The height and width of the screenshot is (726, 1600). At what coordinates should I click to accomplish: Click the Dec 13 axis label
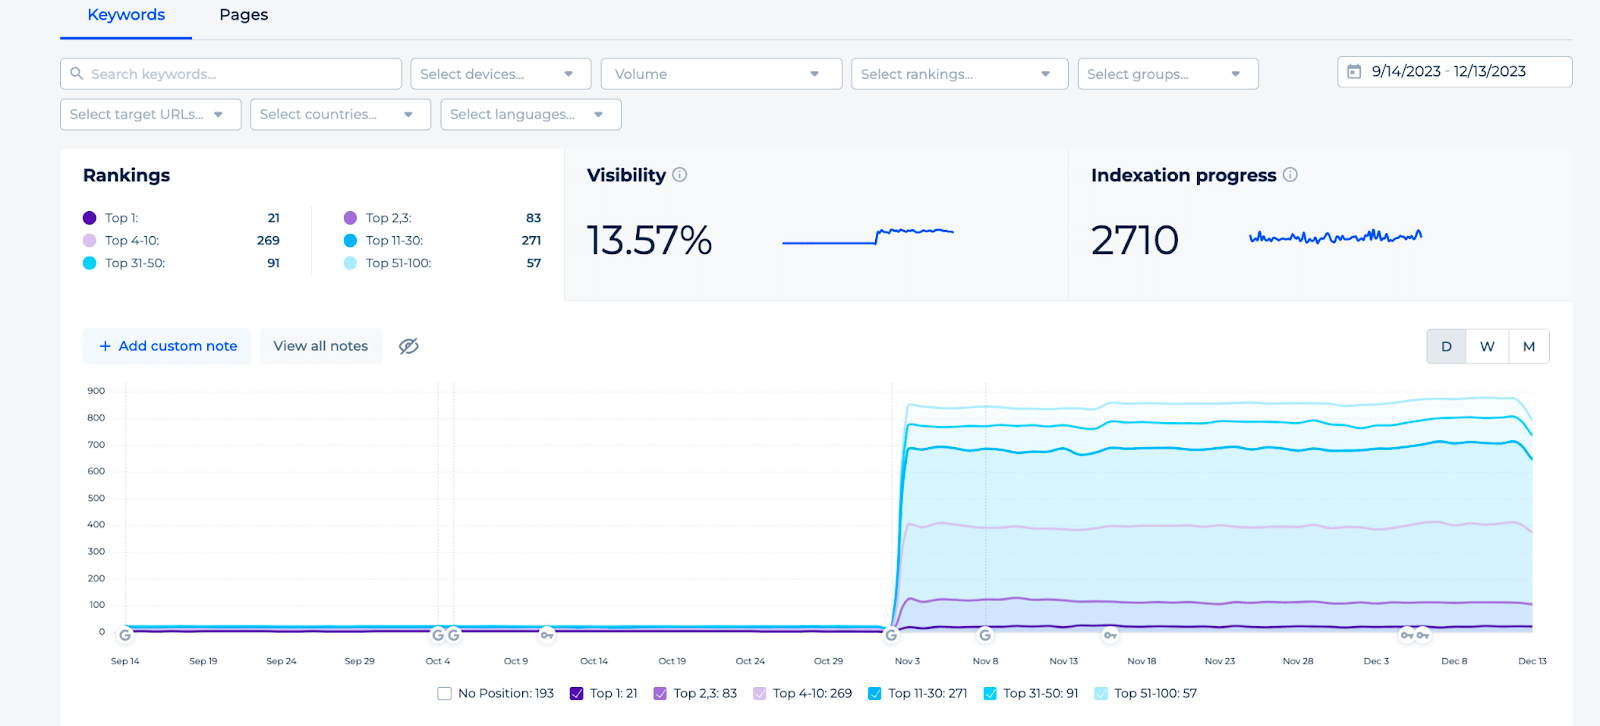click(1532, 661)
